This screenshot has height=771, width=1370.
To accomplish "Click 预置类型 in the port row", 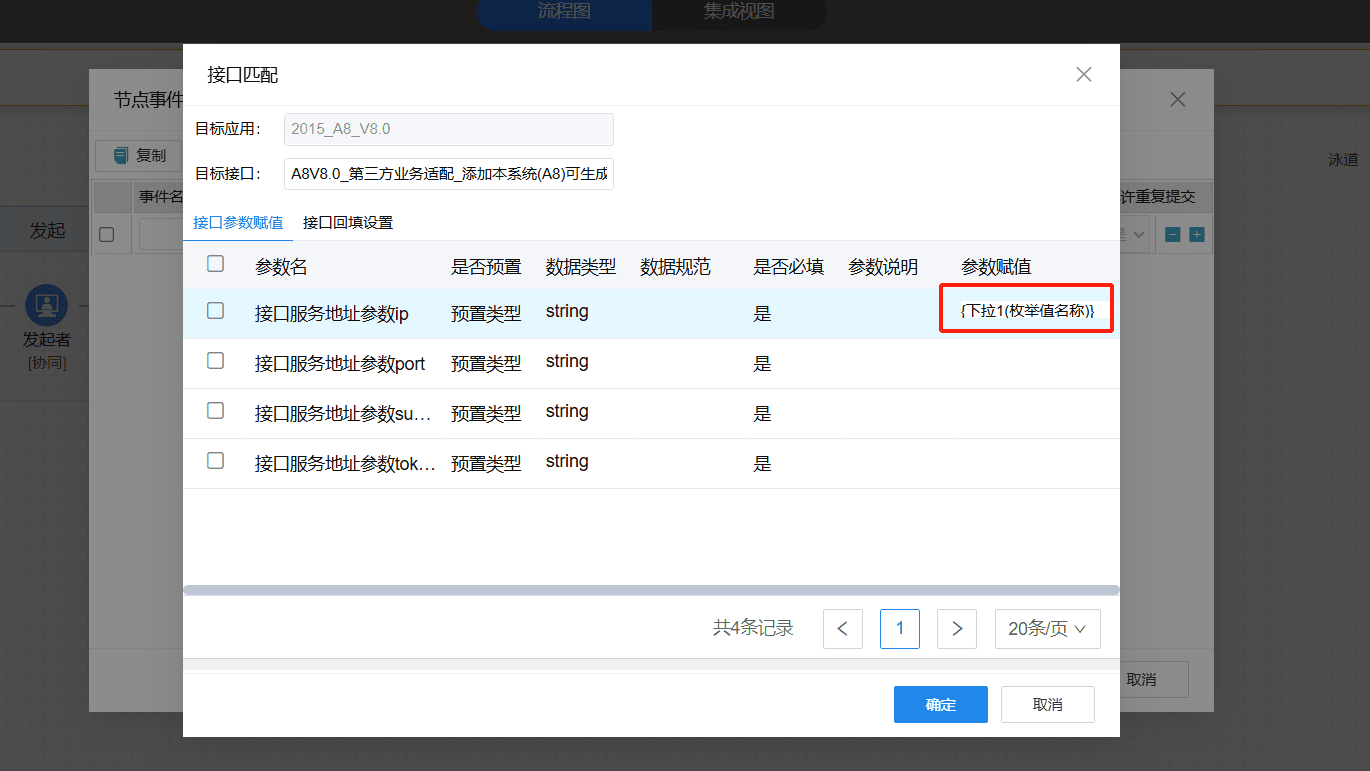I will pyautogui.click(x=486, y=364).
